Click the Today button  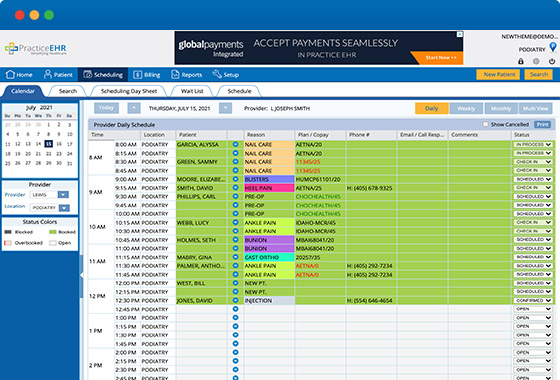[106, 108]
